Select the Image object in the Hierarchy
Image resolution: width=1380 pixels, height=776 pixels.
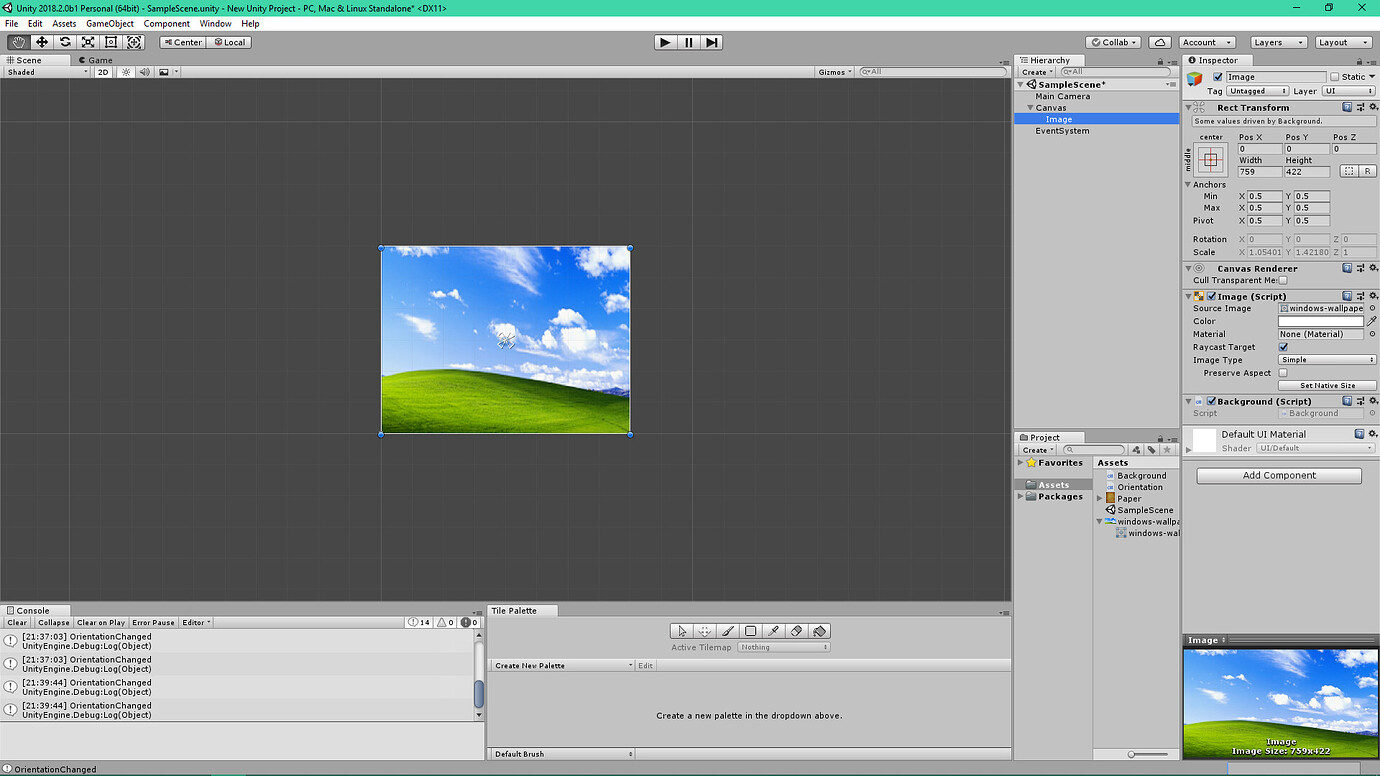1059,118
